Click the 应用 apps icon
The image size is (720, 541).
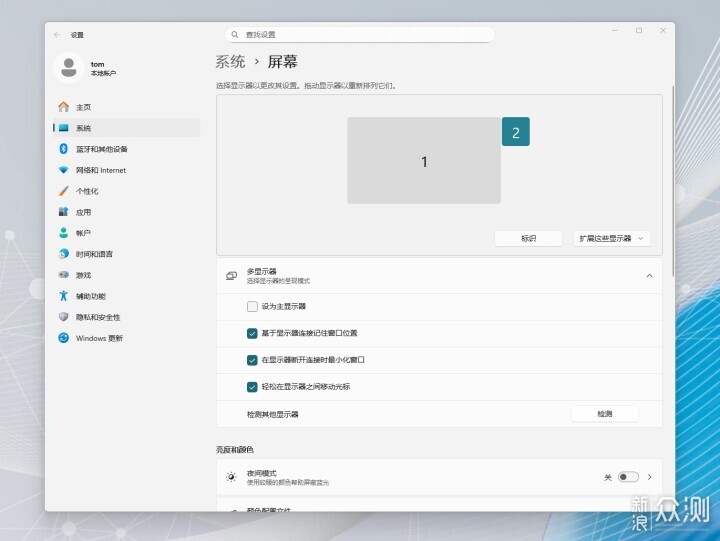pyautogui.click(x=63, y=212)
